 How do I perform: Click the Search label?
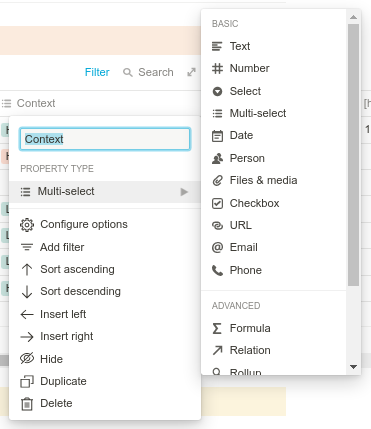coord(156,72)
